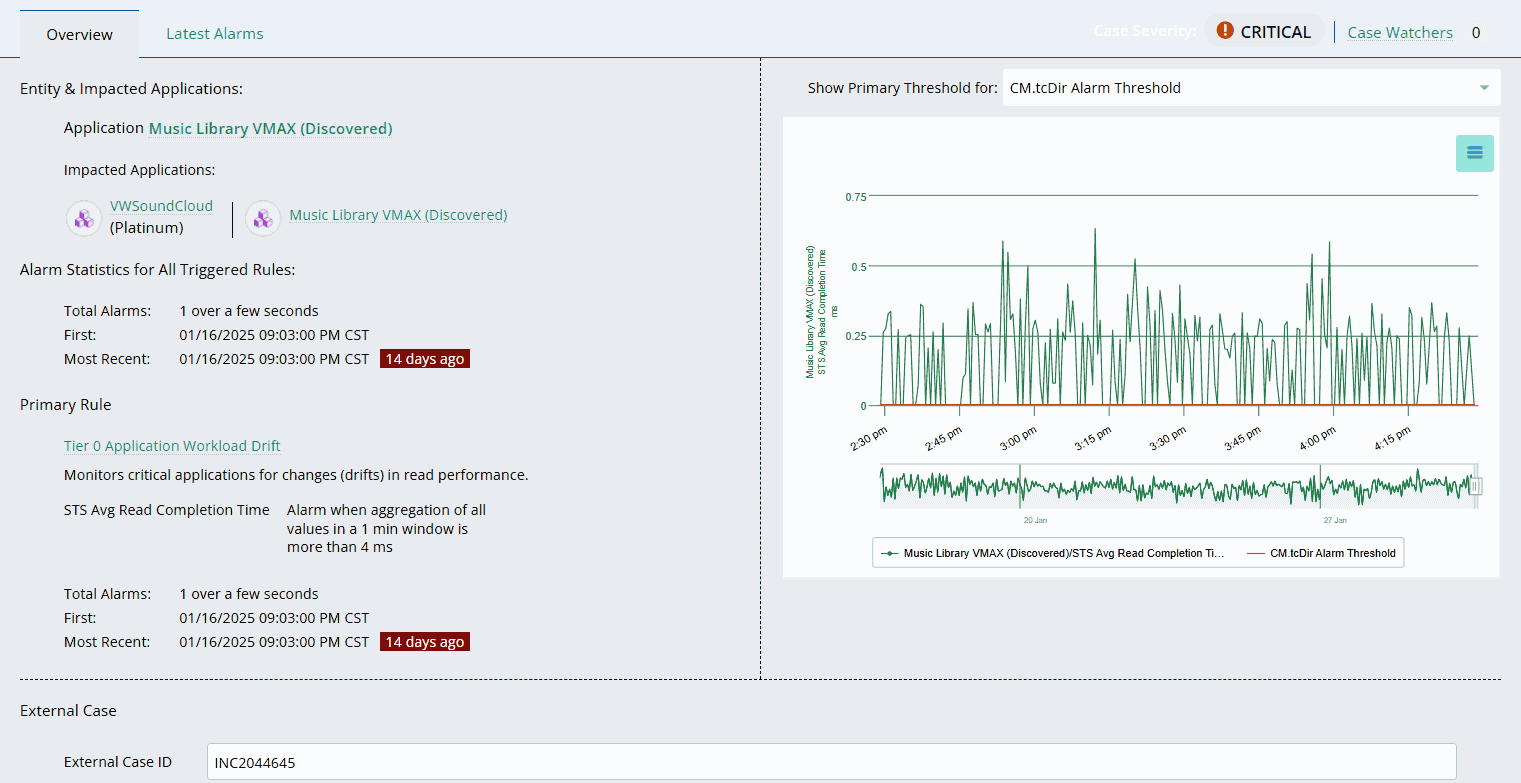Click the External Case heading
Image resolution: width=1521 pixels, height=783 pixels.
click(x=68, y=711)
